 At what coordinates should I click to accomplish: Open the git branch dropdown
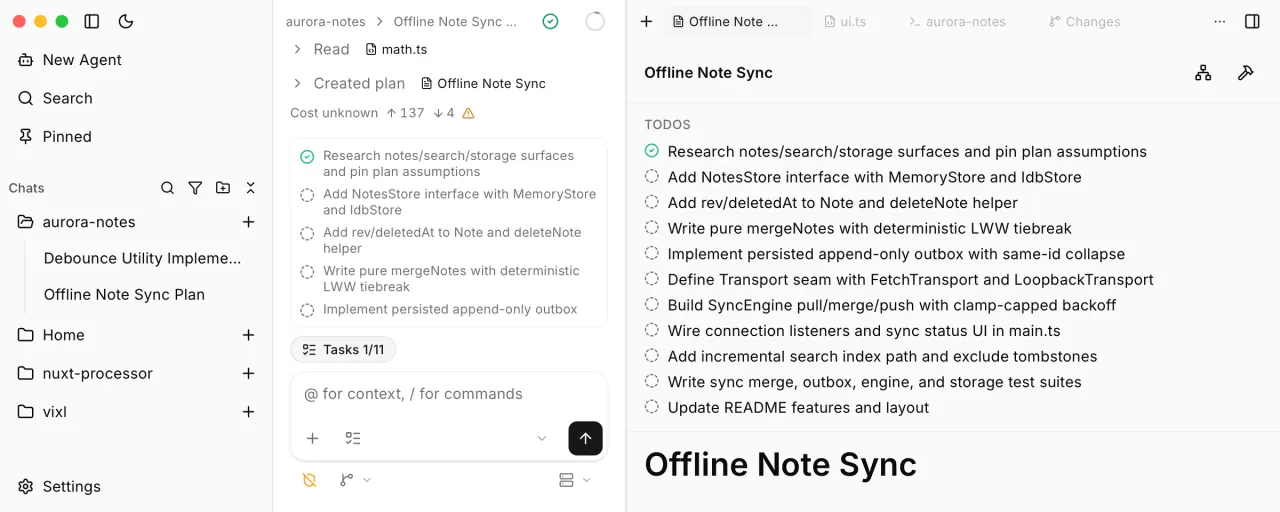pyautogui.click(x=355, y=480)
